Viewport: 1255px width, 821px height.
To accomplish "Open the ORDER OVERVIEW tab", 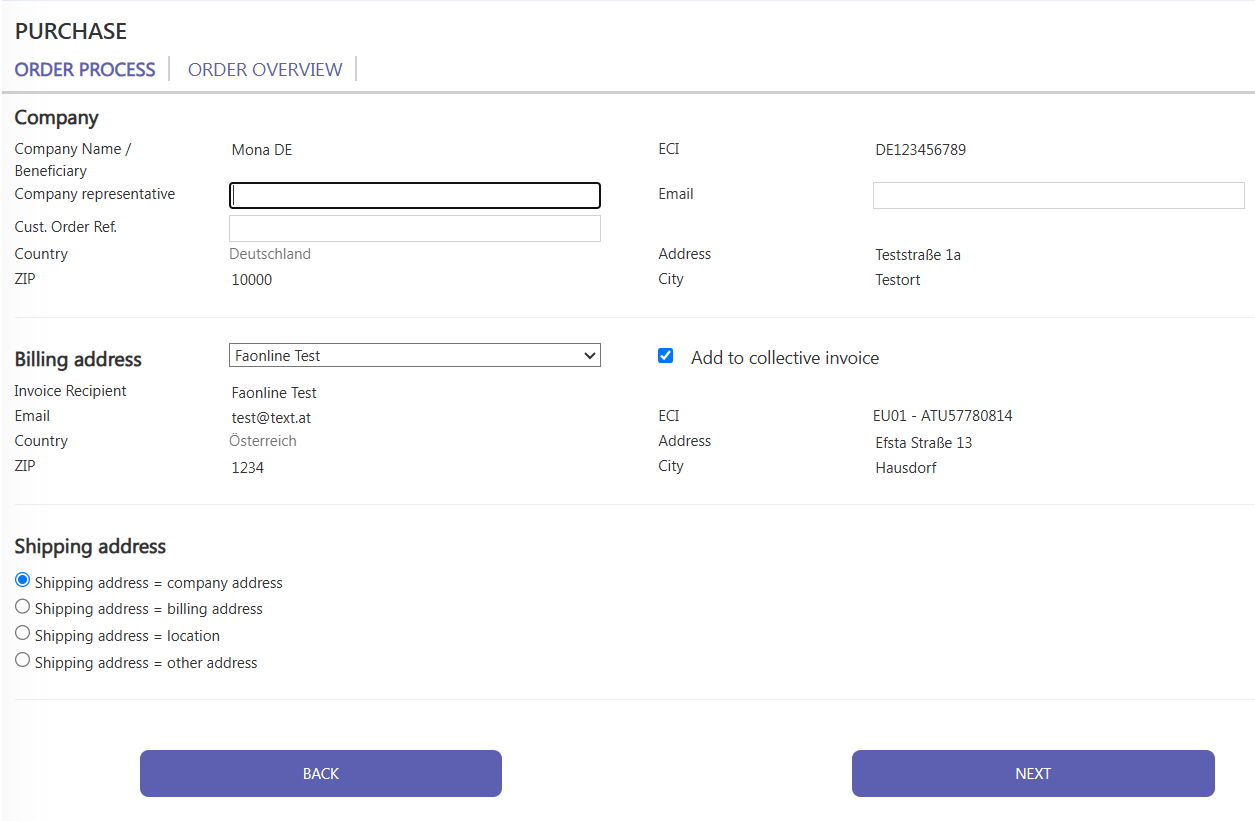I will click(x=265, y=69).
